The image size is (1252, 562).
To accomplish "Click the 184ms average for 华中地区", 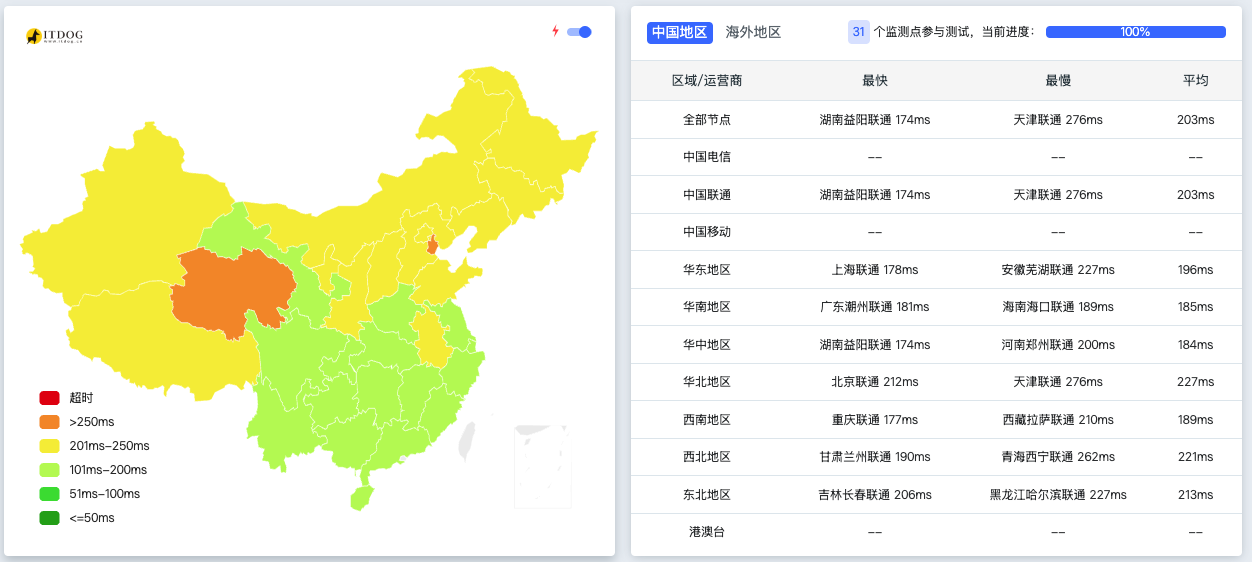I will point(1196,345).
